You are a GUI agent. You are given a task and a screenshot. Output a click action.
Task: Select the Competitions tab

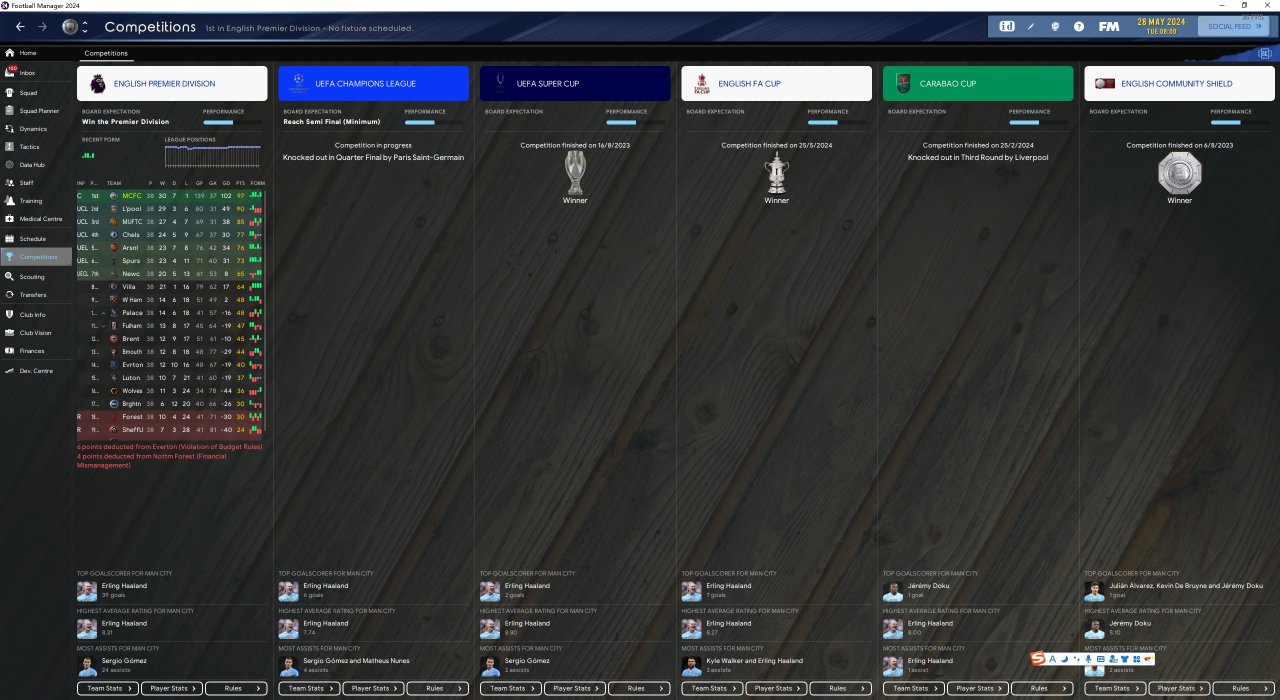coord(105,53)
